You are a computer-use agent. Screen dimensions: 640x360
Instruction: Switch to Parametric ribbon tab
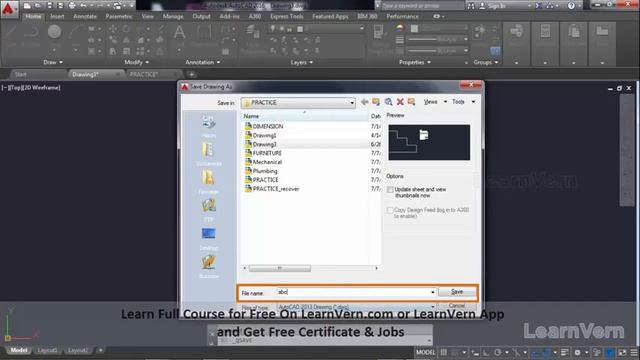coord(119,16)
